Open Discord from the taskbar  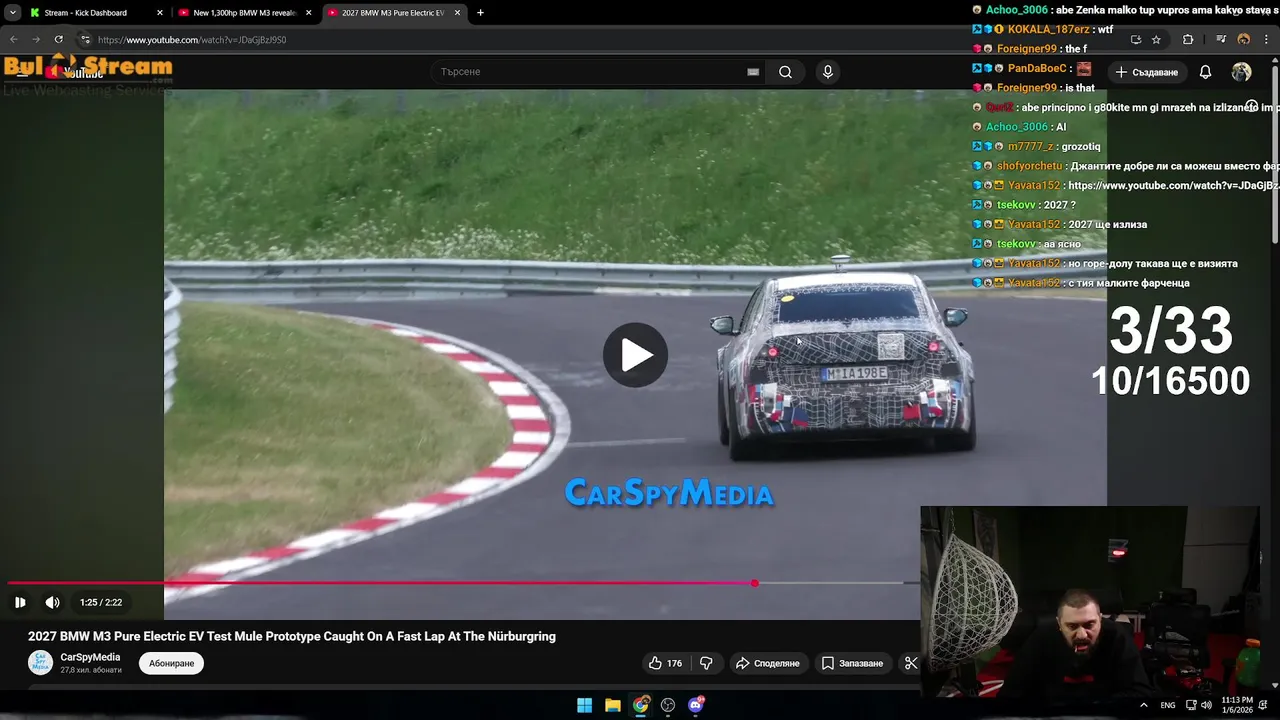[696, 705]
